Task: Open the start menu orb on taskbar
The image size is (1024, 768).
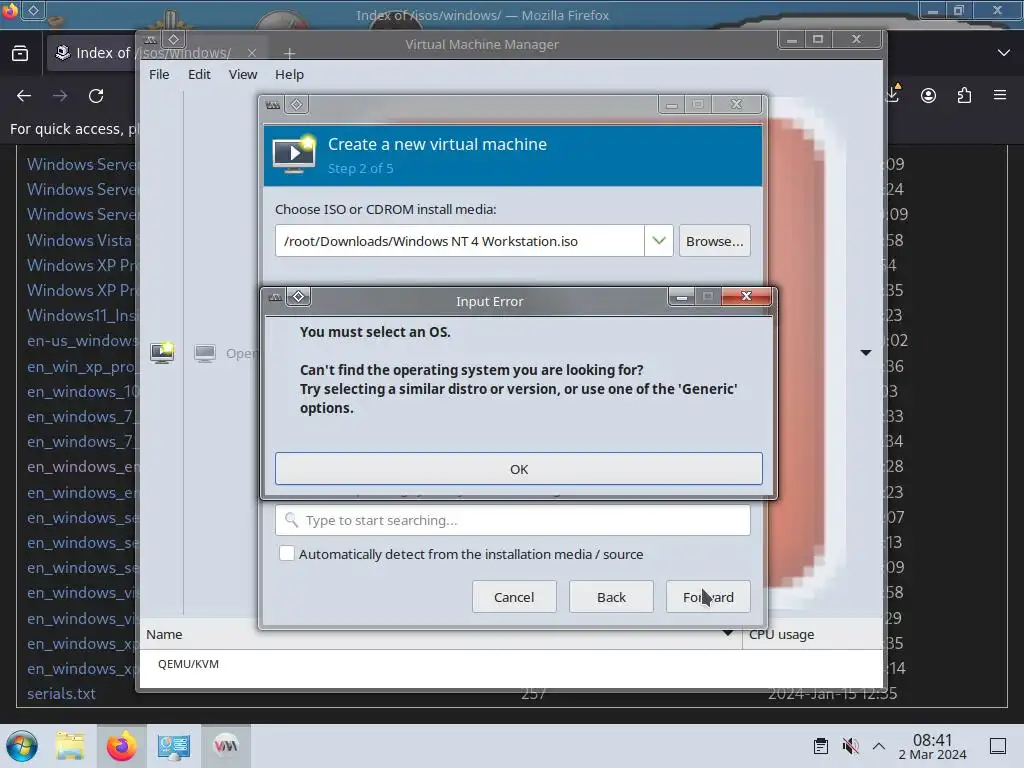Action: (x=22, y=746)
